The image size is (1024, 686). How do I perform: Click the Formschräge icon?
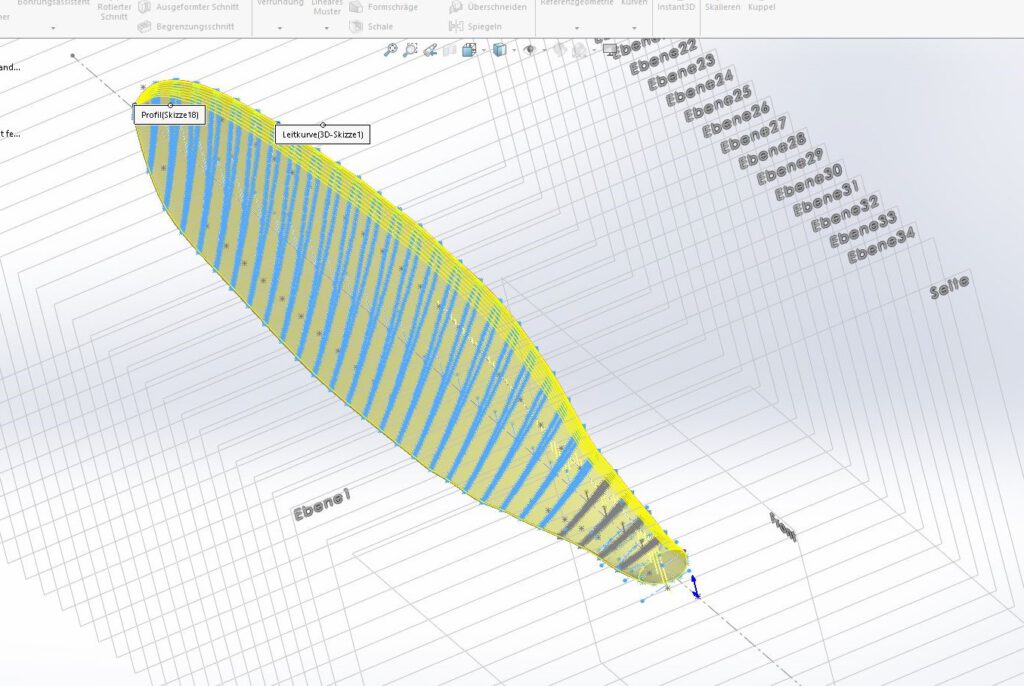click(x=356, y=7)
